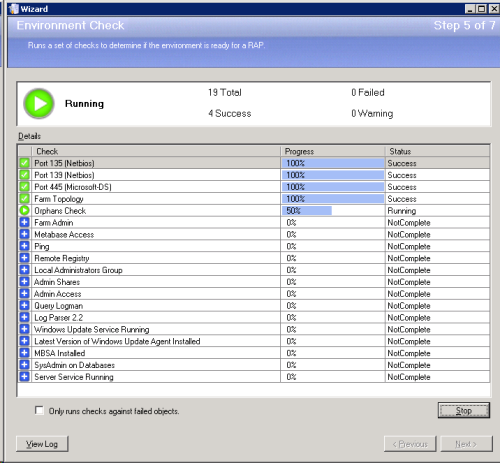Image resolution: width=500 pixels, height=463 pixels.
Task: Click the Orphans Check 50% progress bar
Action: (307, 211)
